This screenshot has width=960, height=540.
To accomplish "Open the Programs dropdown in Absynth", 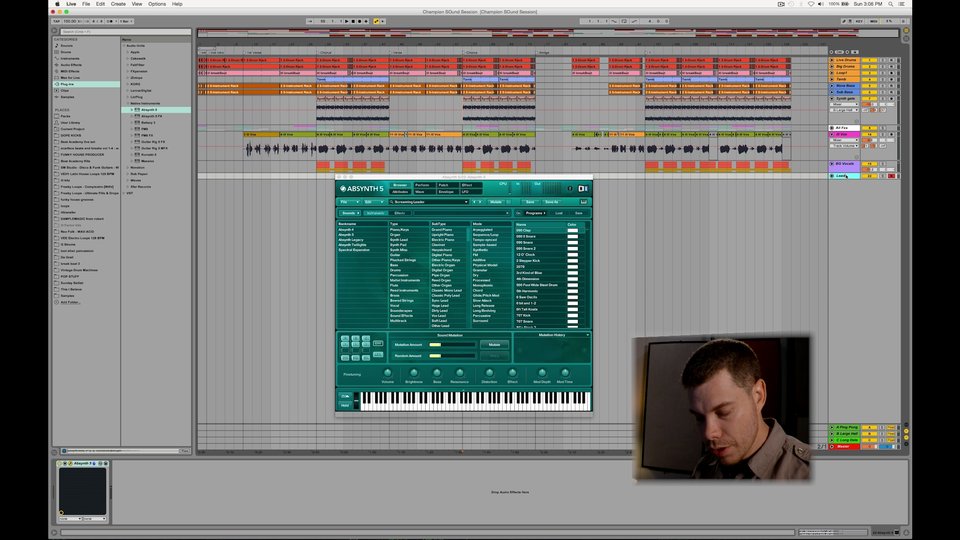I will [534, 213].
